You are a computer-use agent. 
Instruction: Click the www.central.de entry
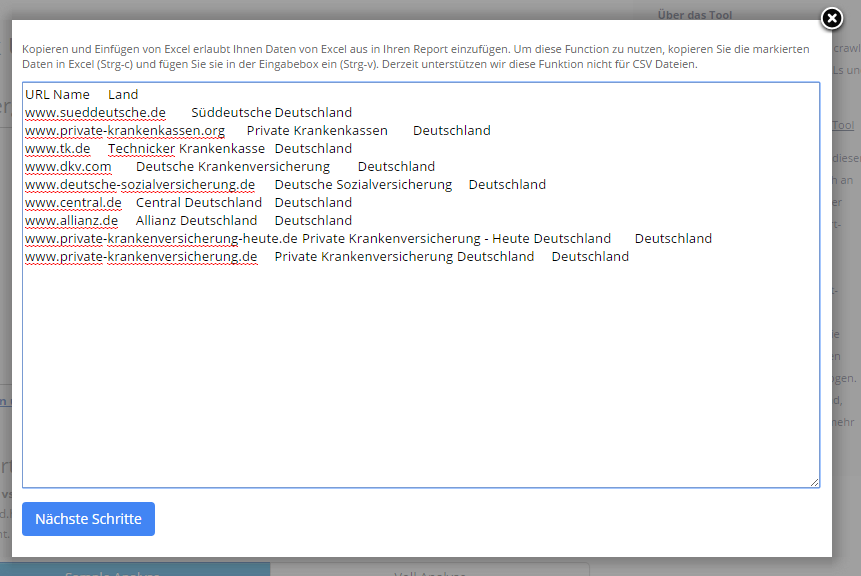click(73, 203)
